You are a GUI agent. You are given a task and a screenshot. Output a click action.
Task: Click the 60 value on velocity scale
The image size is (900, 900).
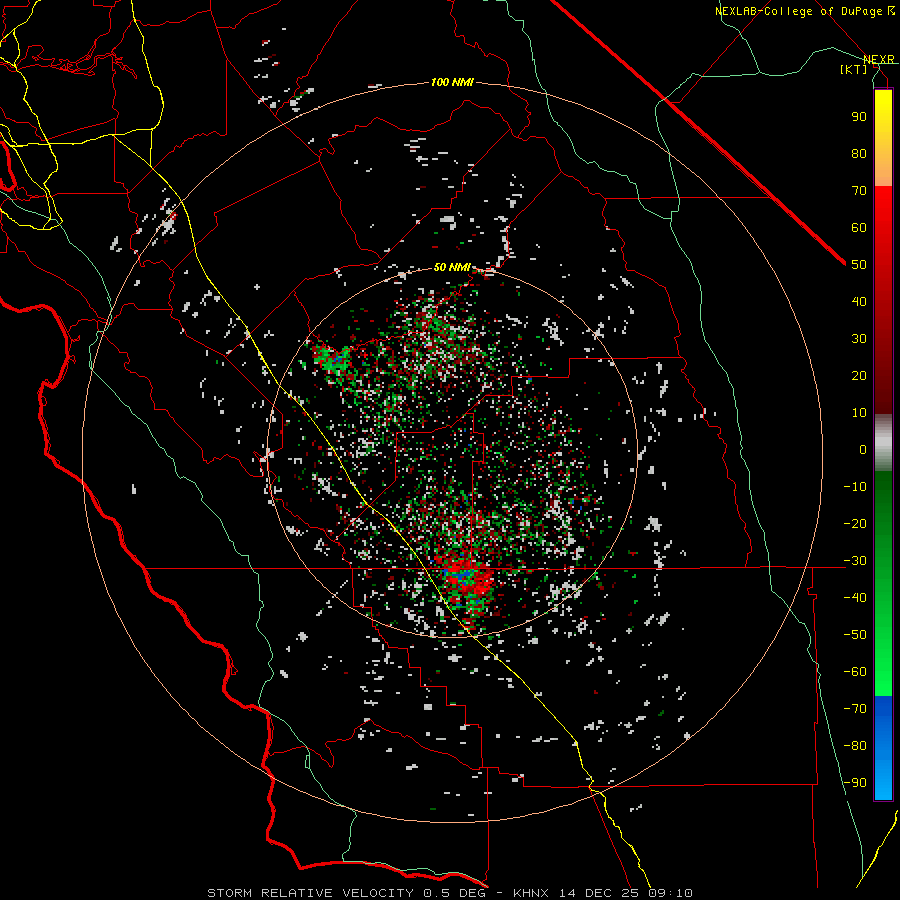859,227
